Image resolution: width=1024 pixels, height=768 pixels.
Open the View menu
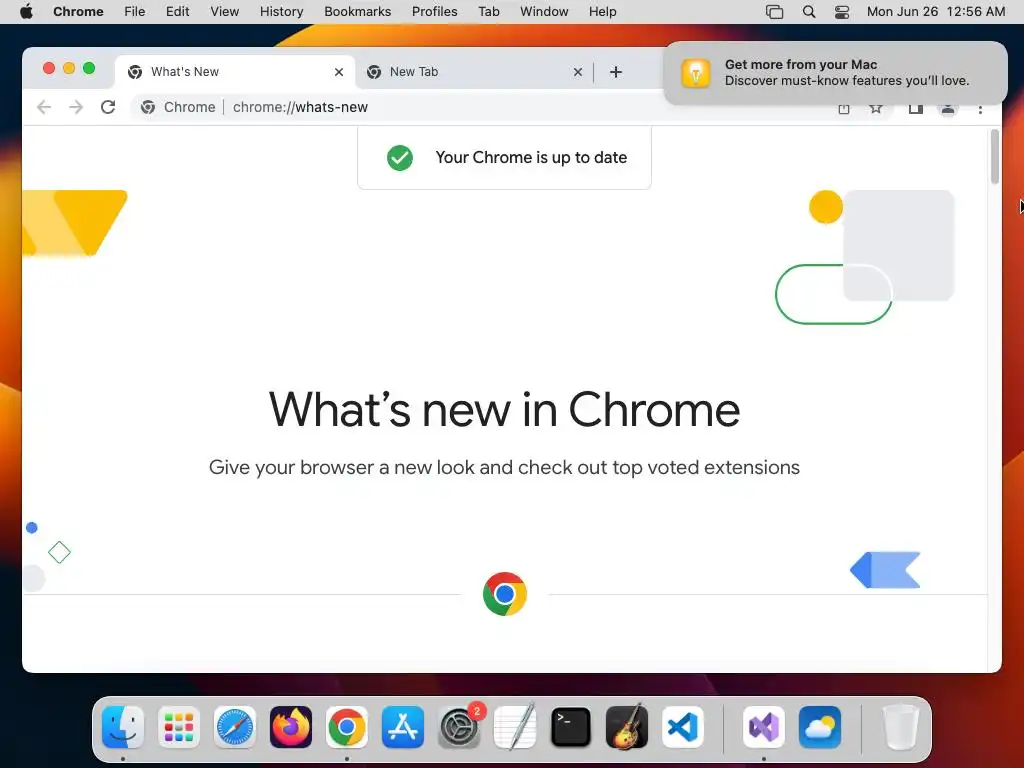click(225, 12)
